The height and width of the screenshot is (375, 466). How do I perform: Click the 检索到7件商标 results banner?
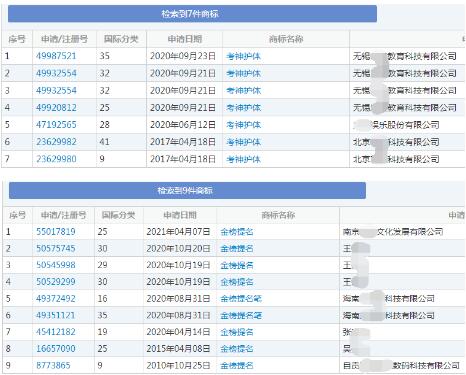pos(192,14)
